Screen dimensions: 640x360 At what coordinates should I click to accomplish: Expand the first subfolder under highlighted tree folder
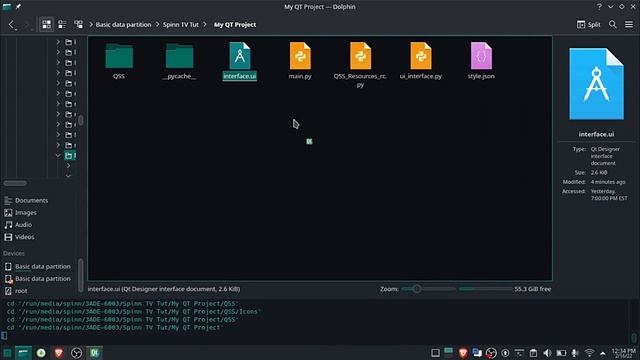tap(68, 166)
